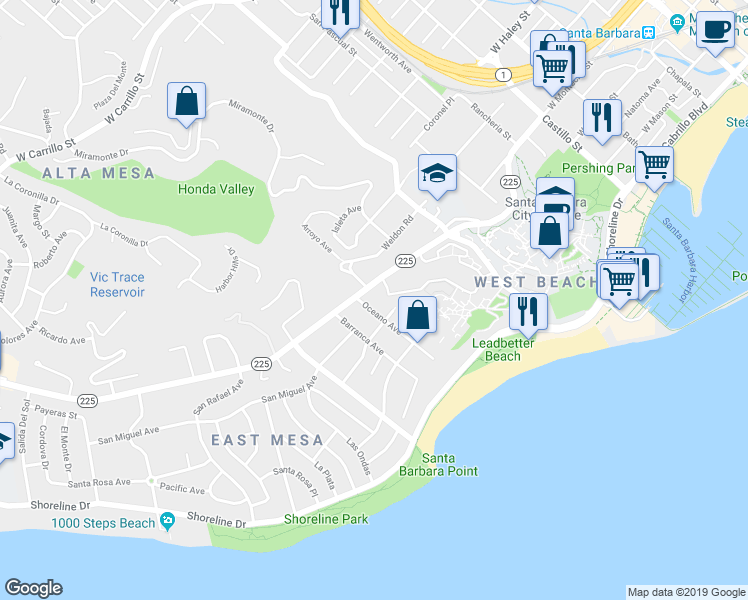The image size is (748, 600).
Task: Open the restaurant marker near San Pascual St
Action: (x=341, y=14)
